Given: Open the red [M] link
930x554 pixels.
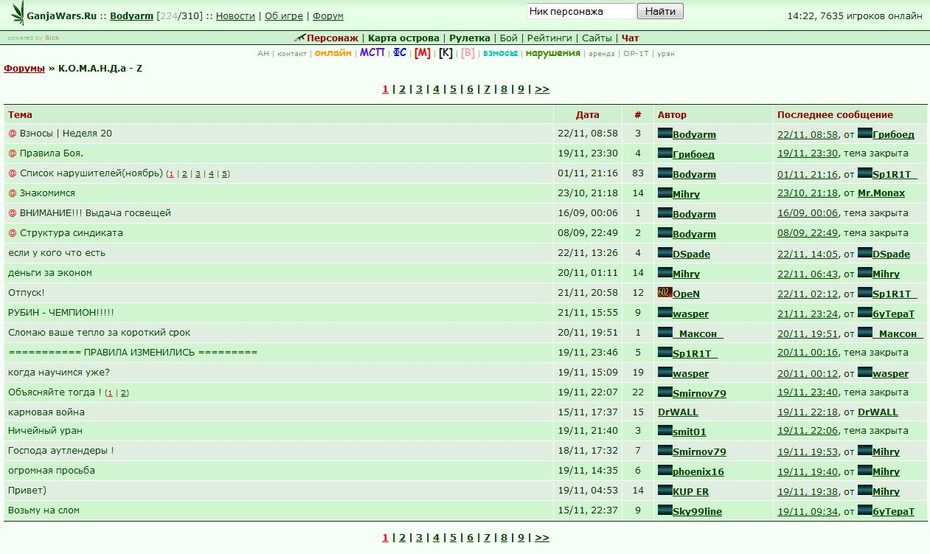Looking at the screenshot, I should (x=422, y=53).
